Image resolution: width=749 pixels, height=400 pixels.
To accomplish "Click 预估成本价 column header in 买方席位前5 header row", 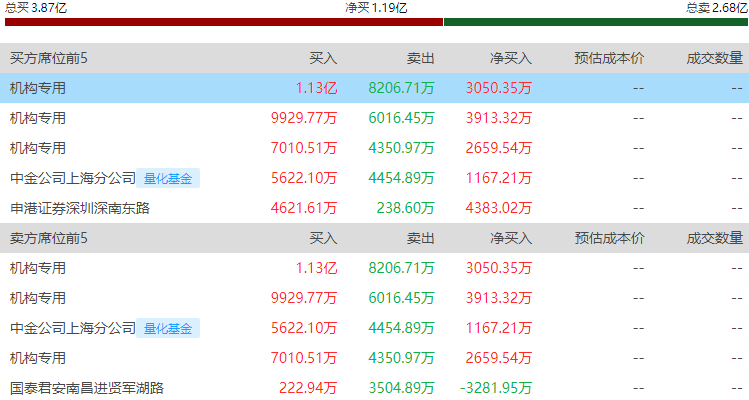I will point(609,58).
